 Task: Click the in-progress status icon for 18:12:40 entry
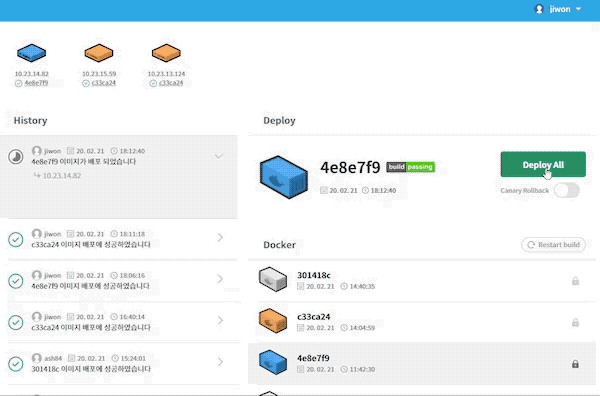point(16,156)
